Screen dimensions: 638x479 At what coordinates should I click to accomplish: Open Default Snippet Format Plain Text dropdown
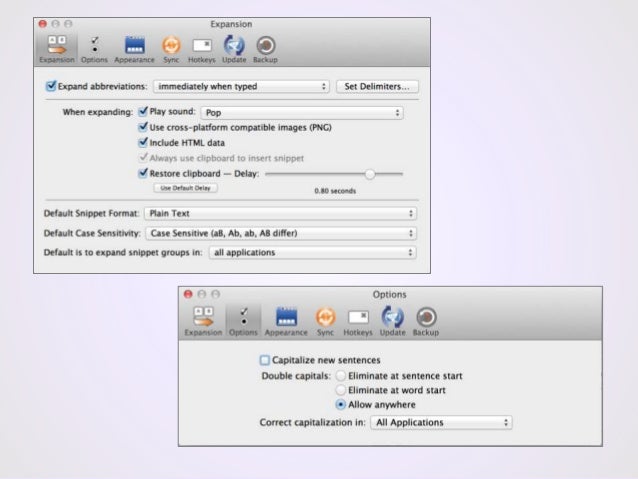pos(280,214)
